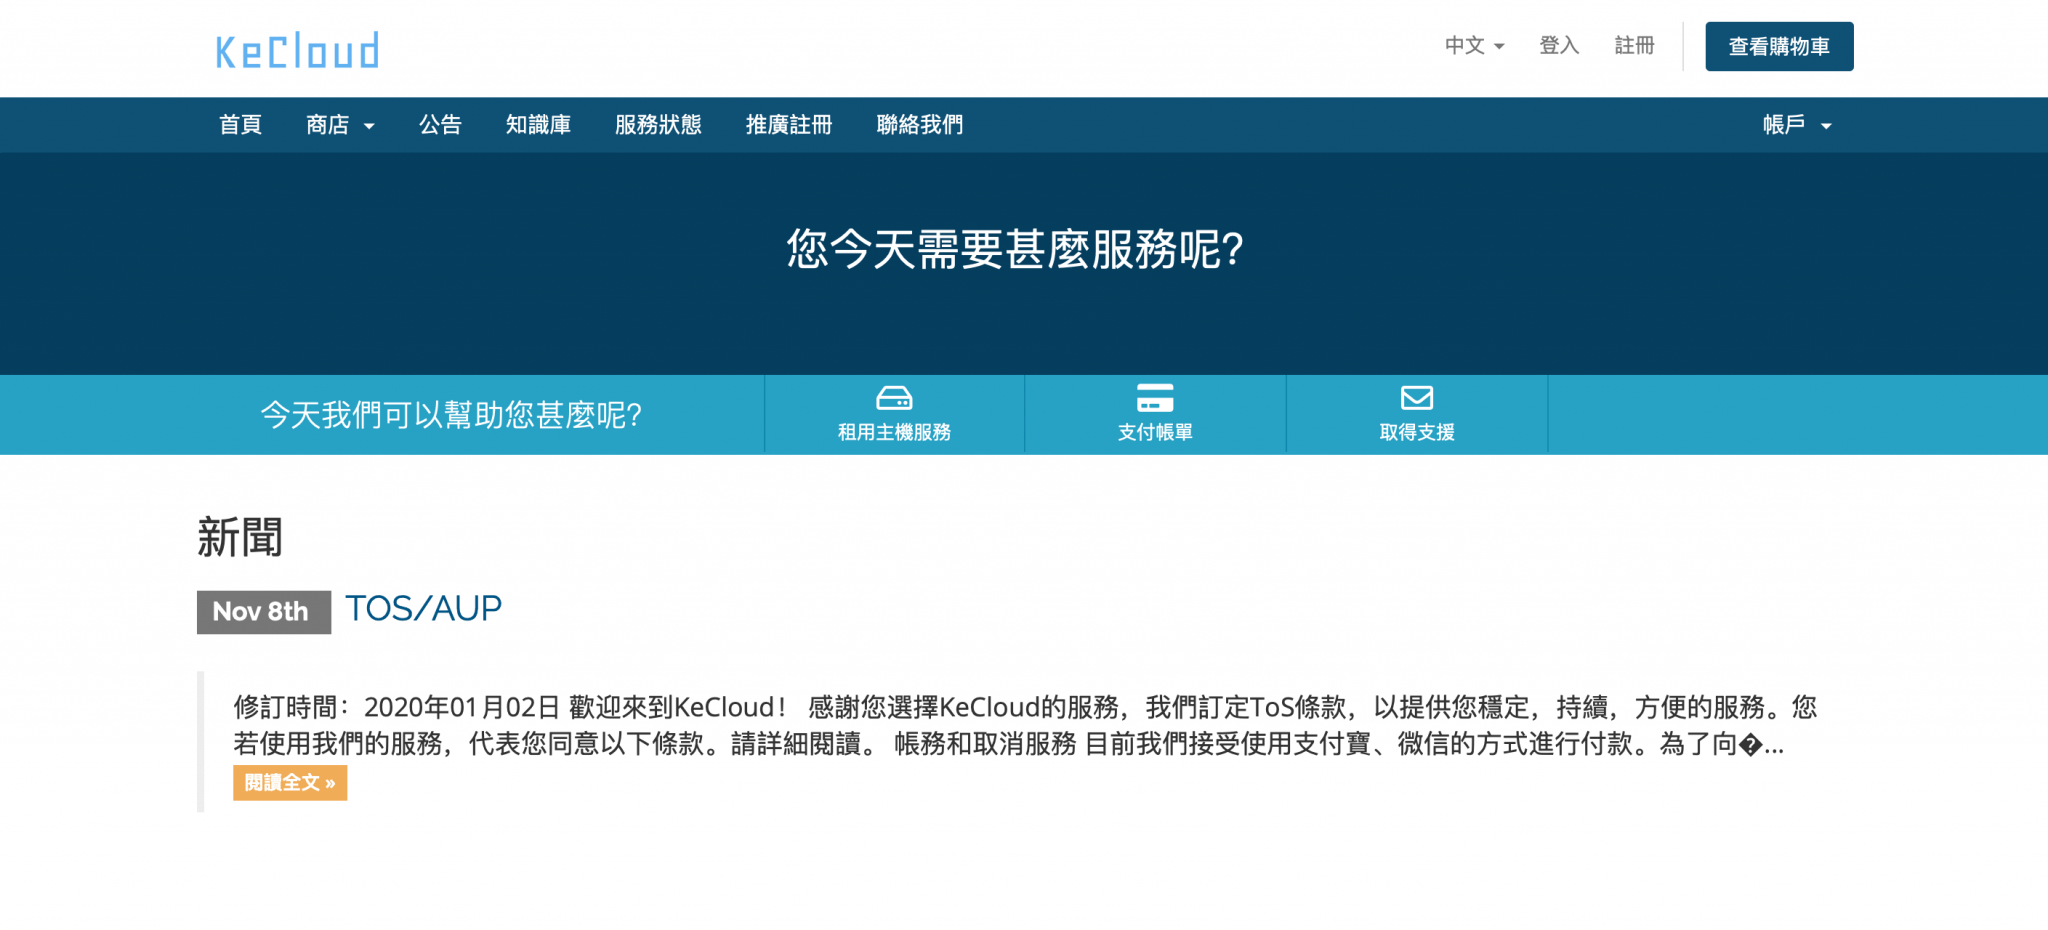The image size is (2048, 930).
Task: Click the envelope icon above 取得支援
Action: (1417, 398)
